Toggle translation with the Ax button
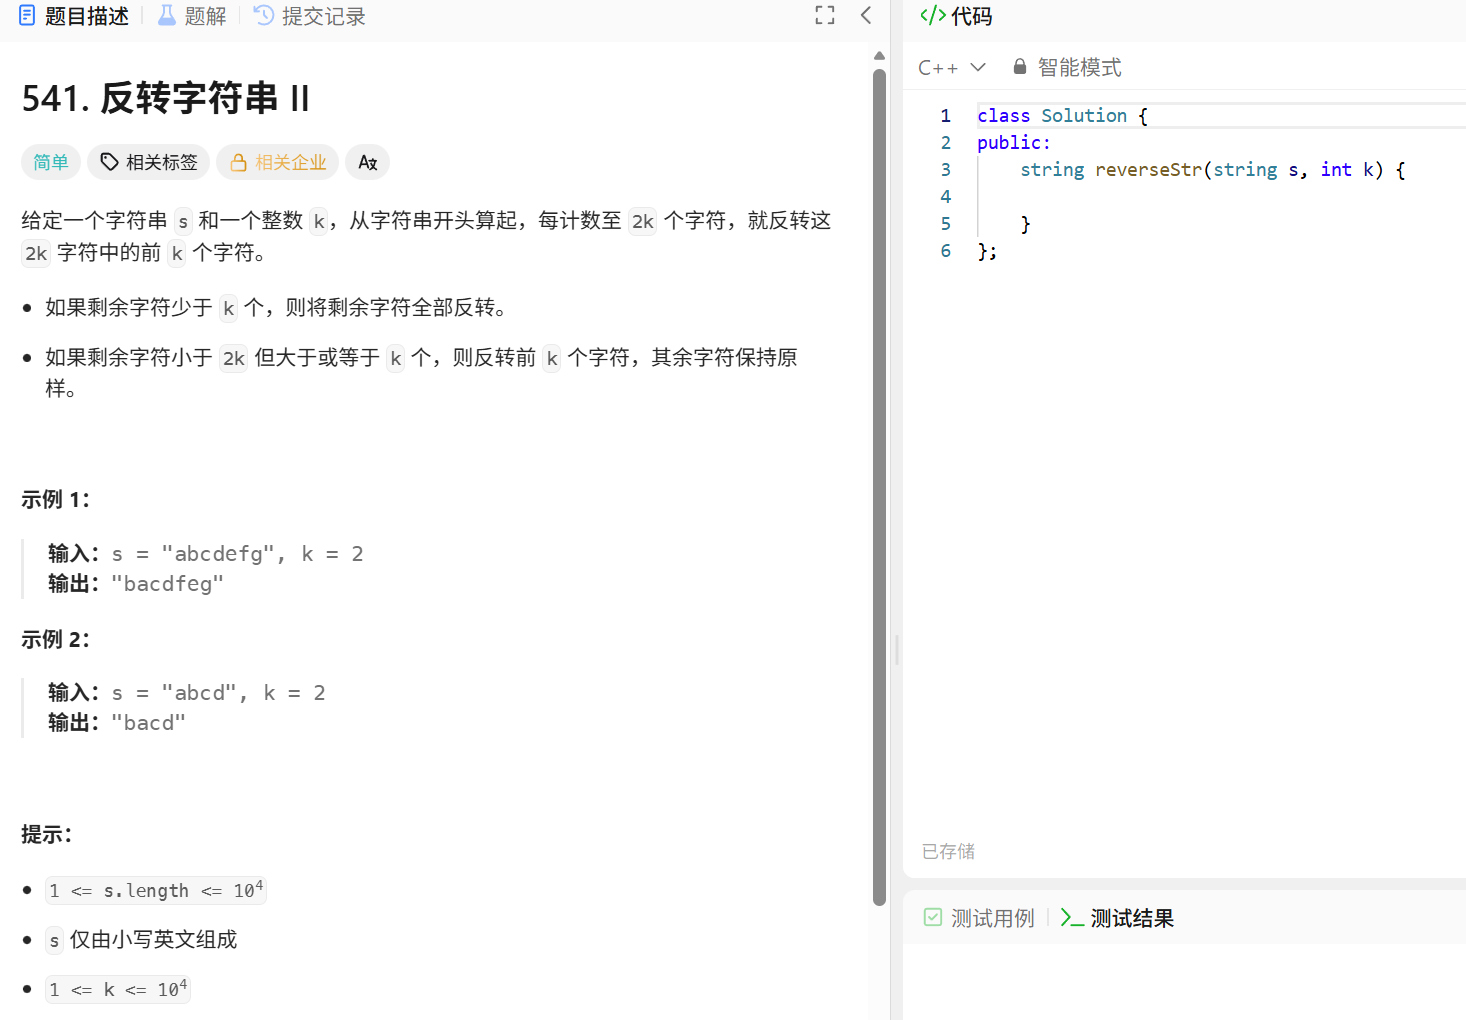Viewport: 1466px width, 1020px height. pyautogui.click(x=367, y=161)
